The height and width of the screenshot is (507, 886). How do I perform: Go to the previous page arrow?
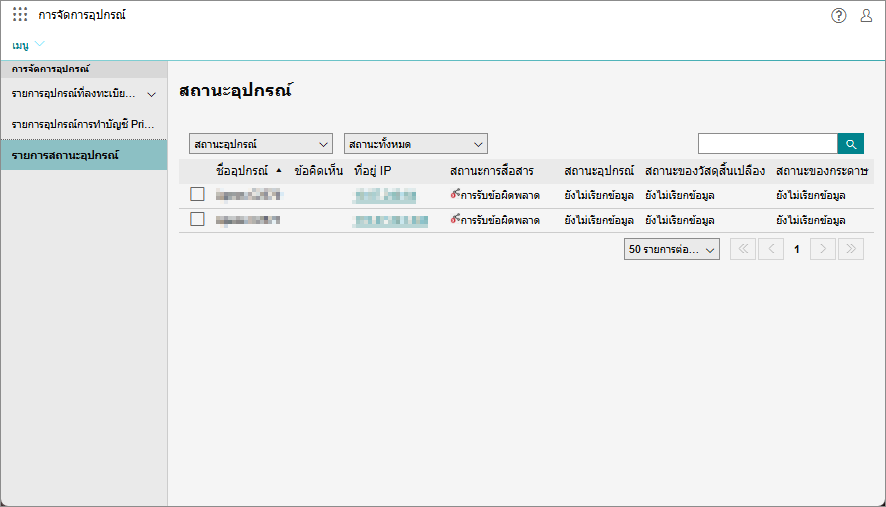[770, 249]
